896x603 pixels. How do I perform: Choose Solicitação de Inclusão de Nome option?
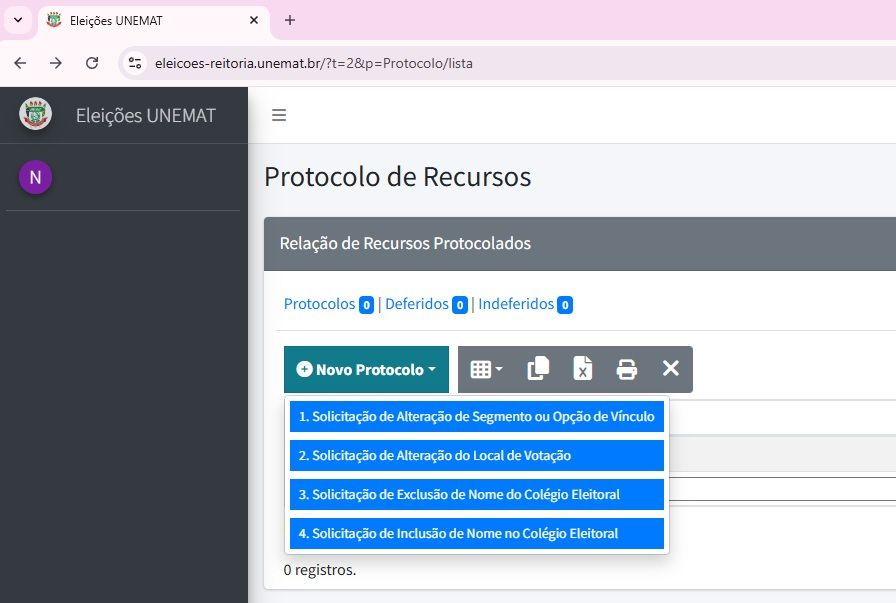(x=477, y=533)
